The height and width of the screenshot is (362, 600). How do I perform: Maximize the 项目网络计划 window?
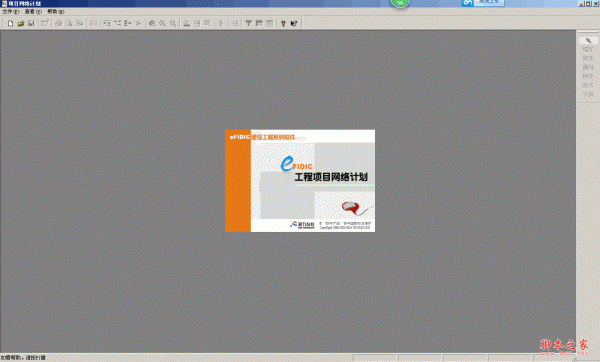click(x=589, y=3)
